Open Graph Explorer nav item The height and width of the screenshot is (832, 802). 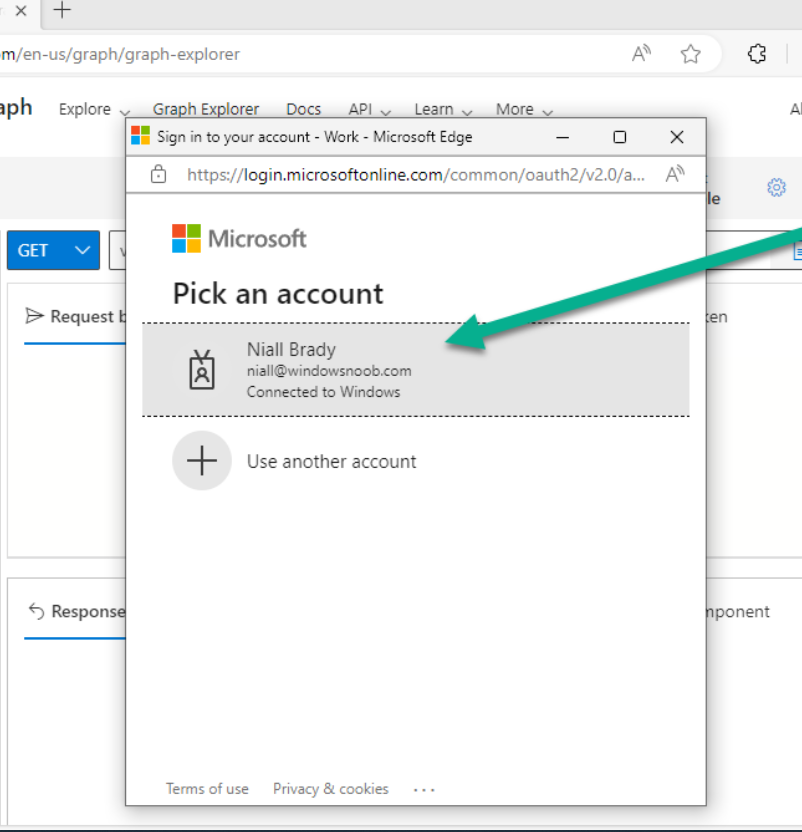[206, 109]
